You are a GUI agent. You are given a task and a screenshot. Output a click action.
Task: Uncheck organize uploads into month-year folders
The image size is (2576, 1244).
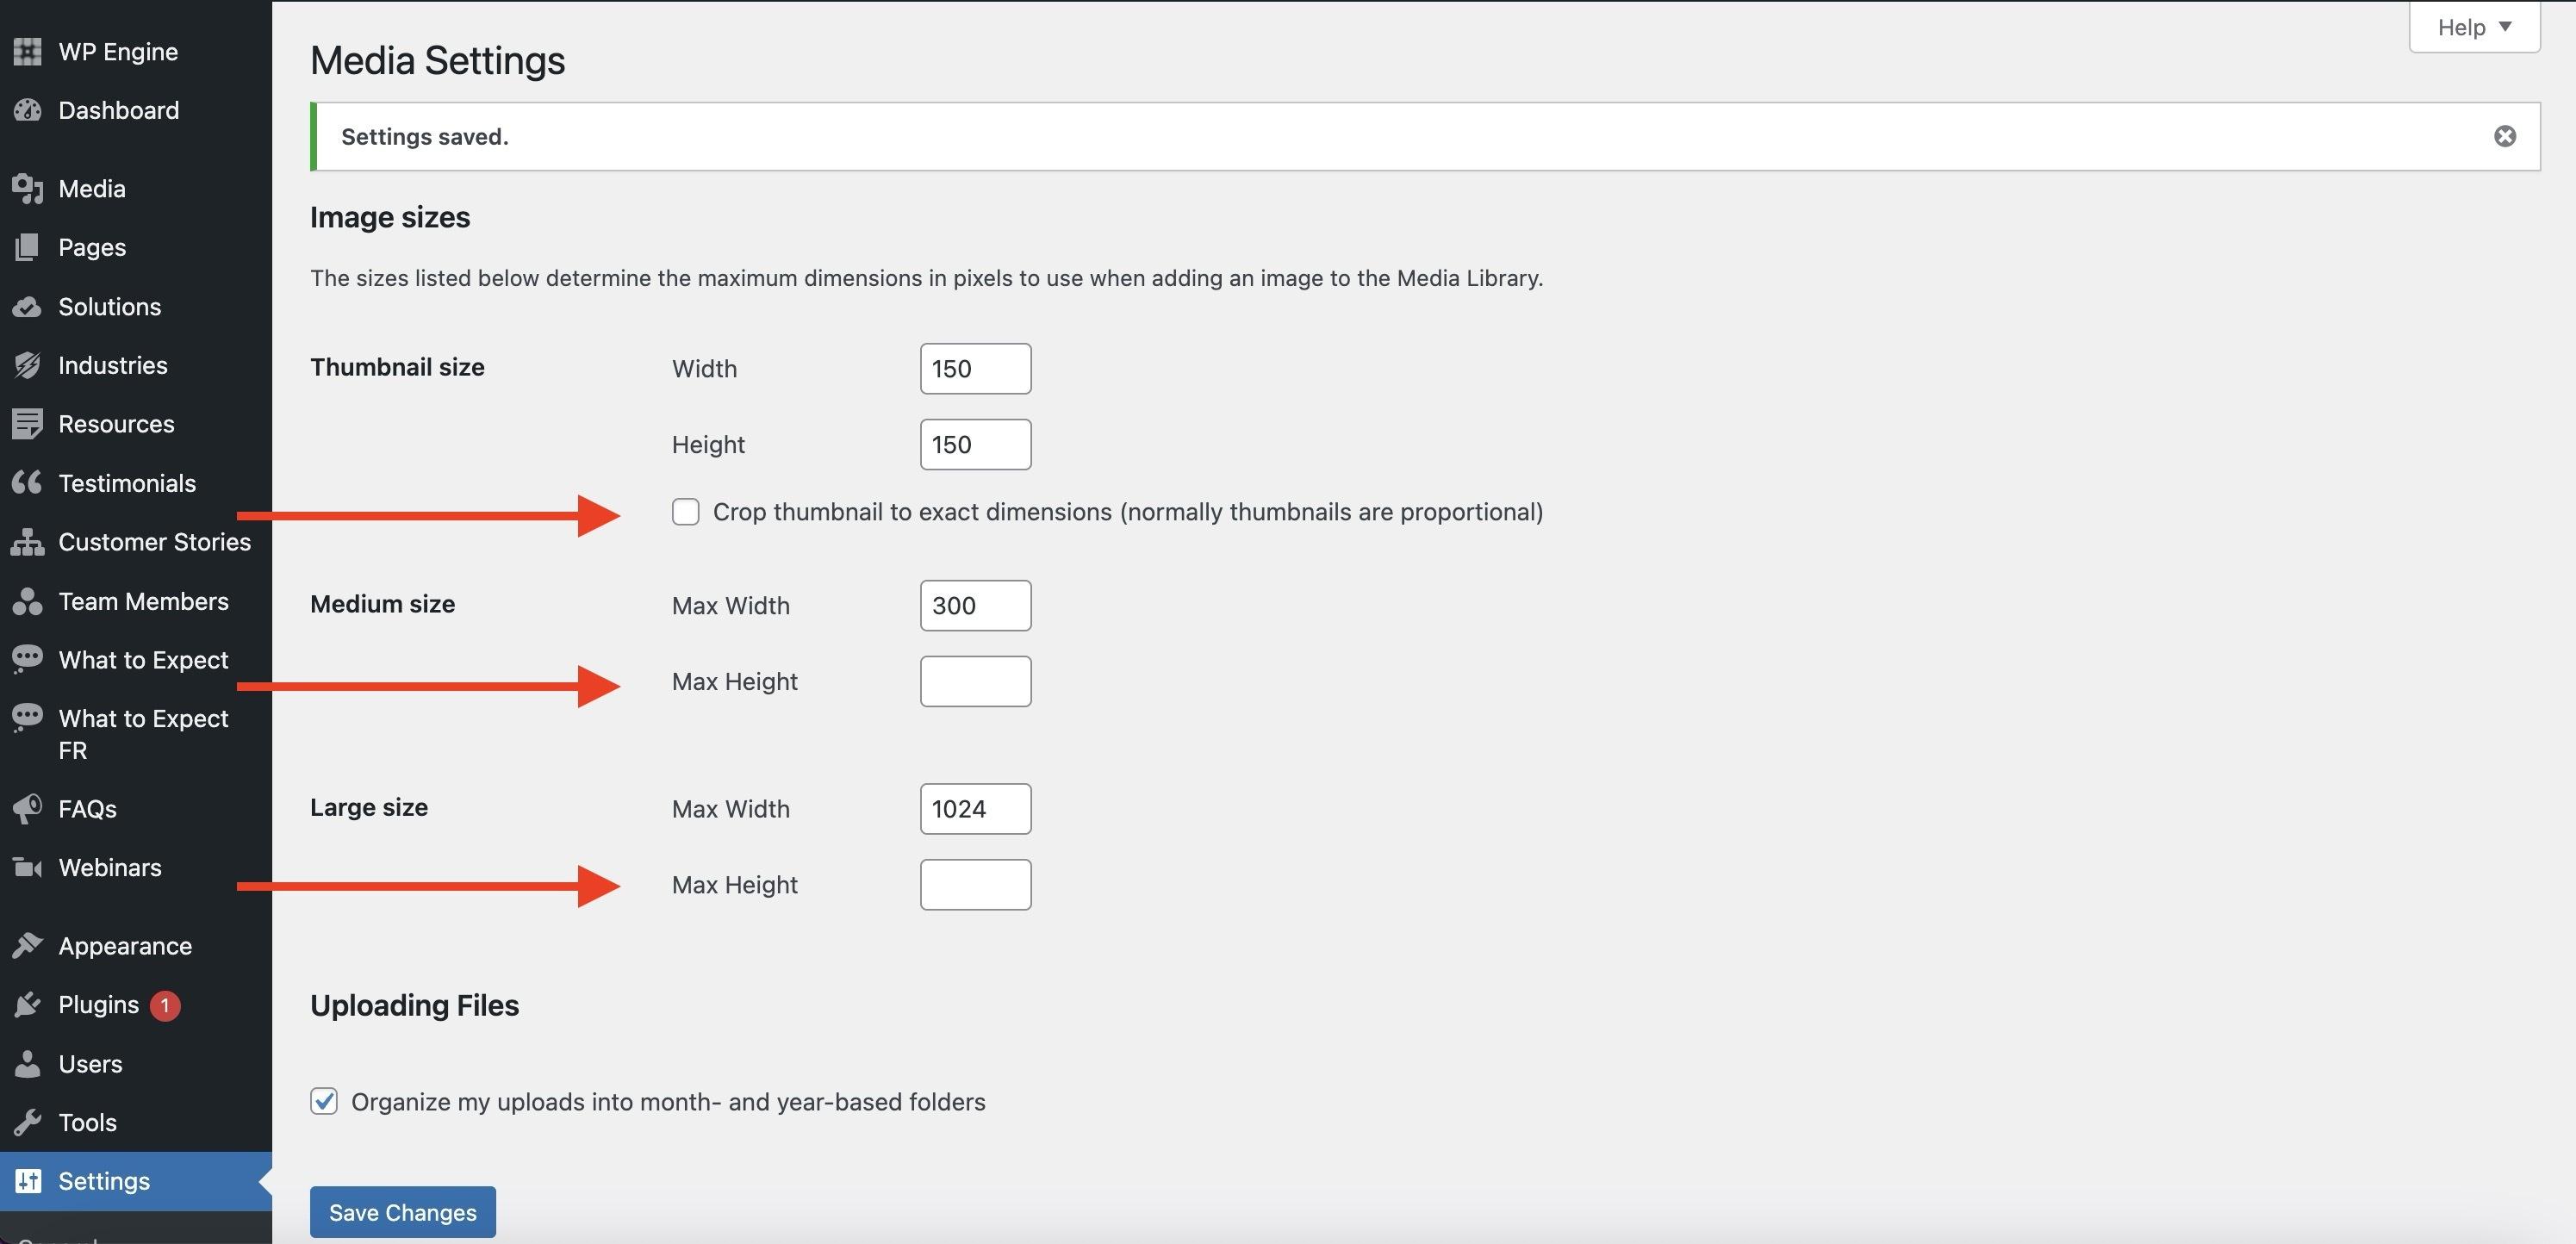click(x=324, y=1101)
